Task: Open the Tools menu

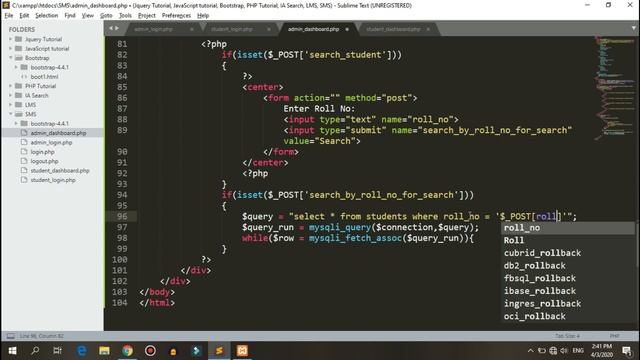Action: click(x=125, y=16)
